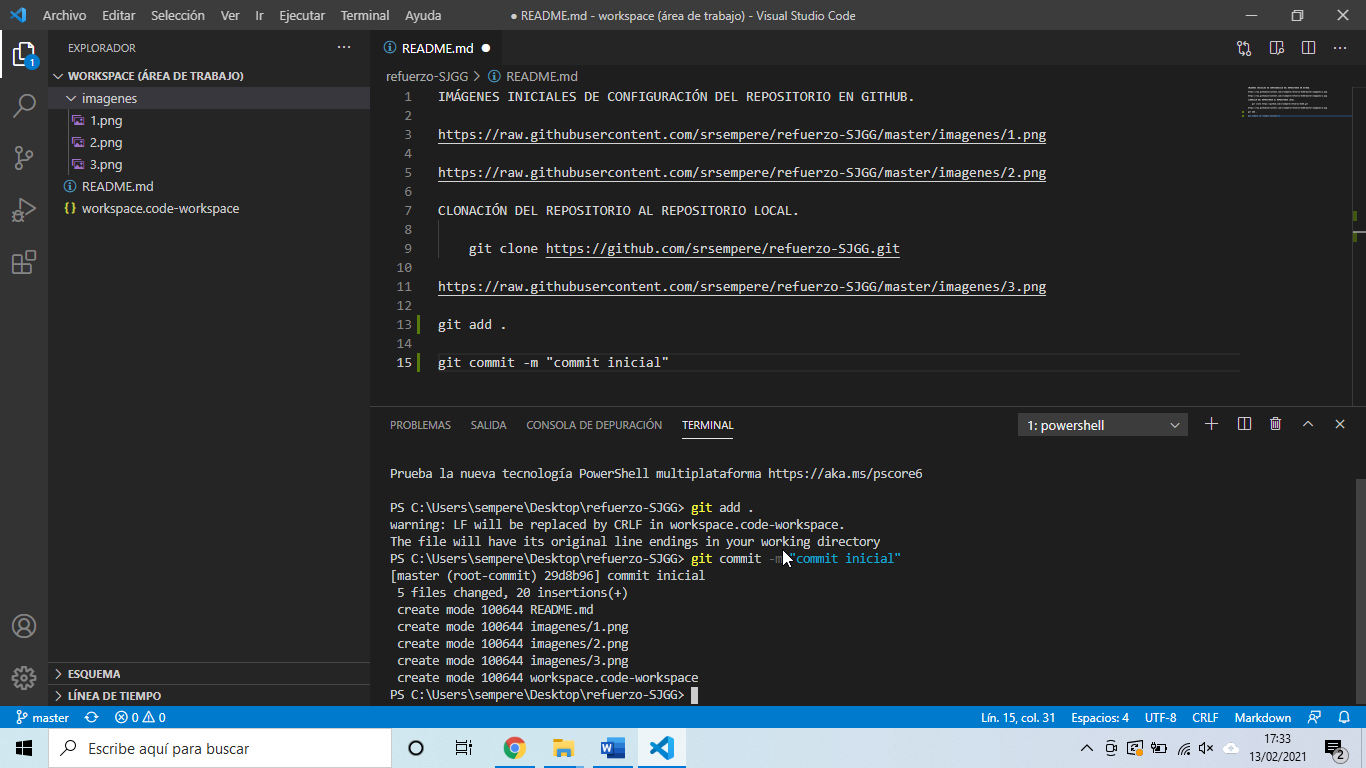Change language mode via Markdown button

click(x=1263, y=717)
